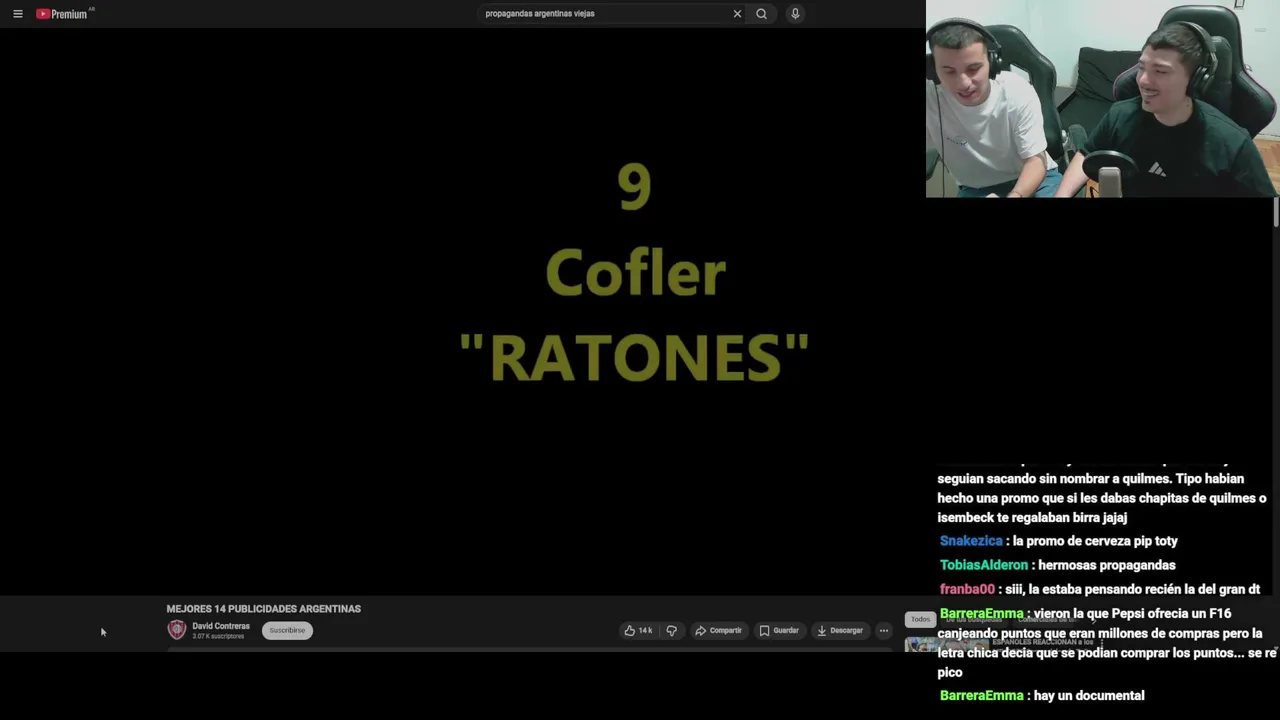Grab the page scrollbar on the right edge
Viewport: 1280px width, 720px height.
click(1276, 212)
